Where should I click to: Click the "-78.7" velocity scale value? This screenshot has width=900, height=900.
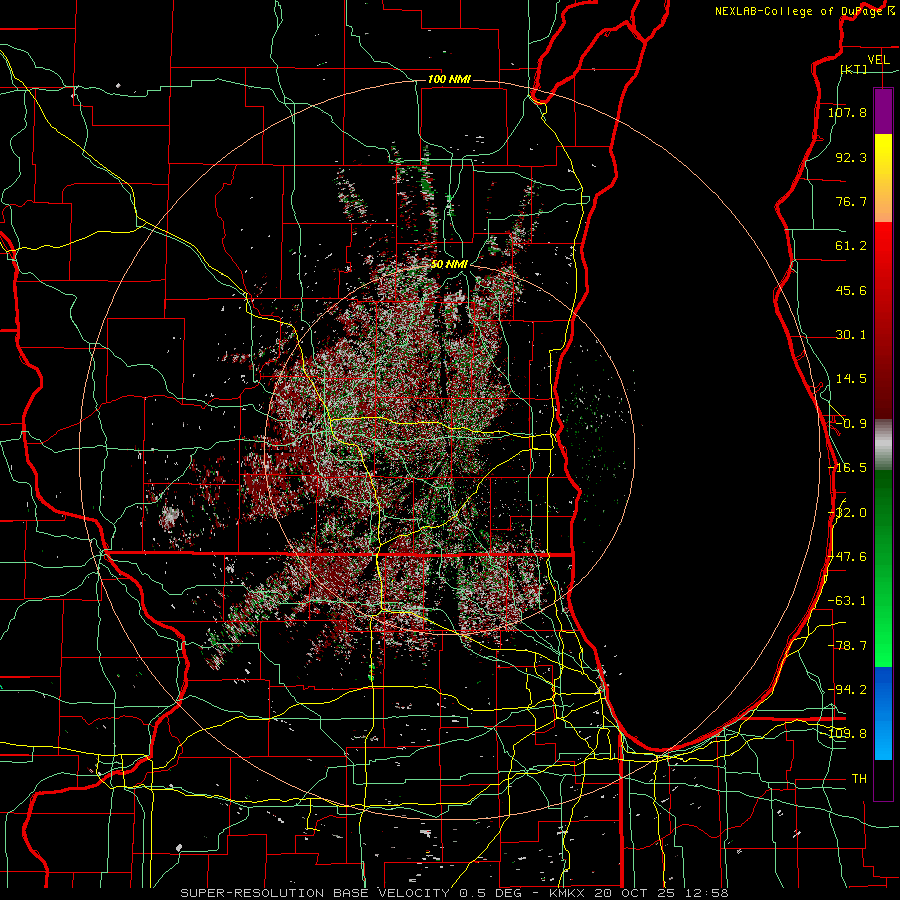[847, 646]
